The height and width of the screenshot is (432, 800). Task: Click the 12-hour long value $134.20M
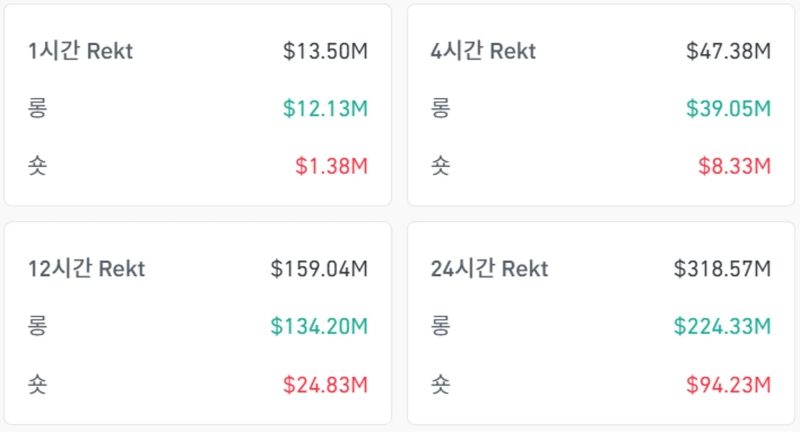[x=319, y=326]
